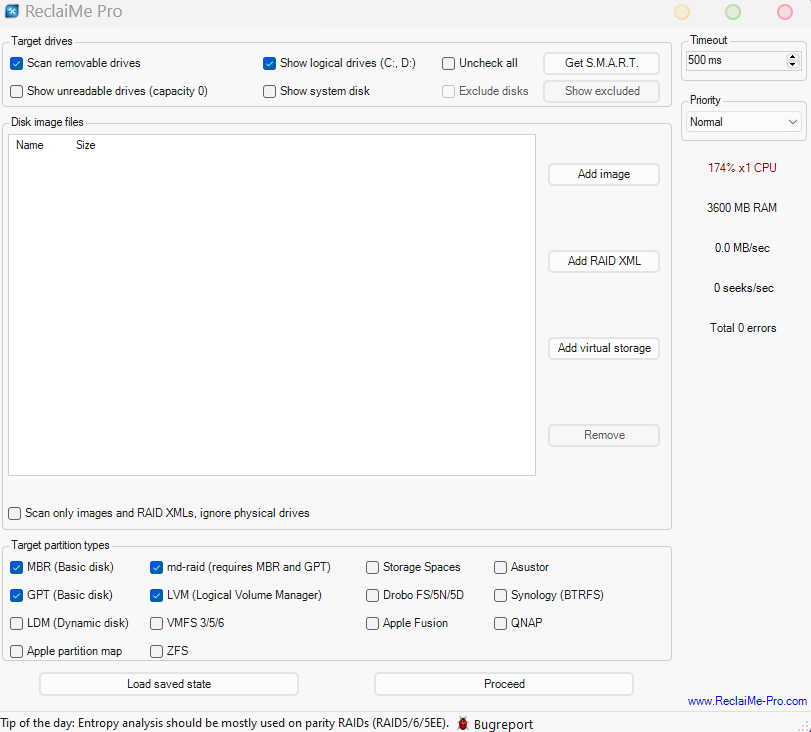The image size is (811, 732).
Task: Enable Asustor checkbox
Action: 500,567
